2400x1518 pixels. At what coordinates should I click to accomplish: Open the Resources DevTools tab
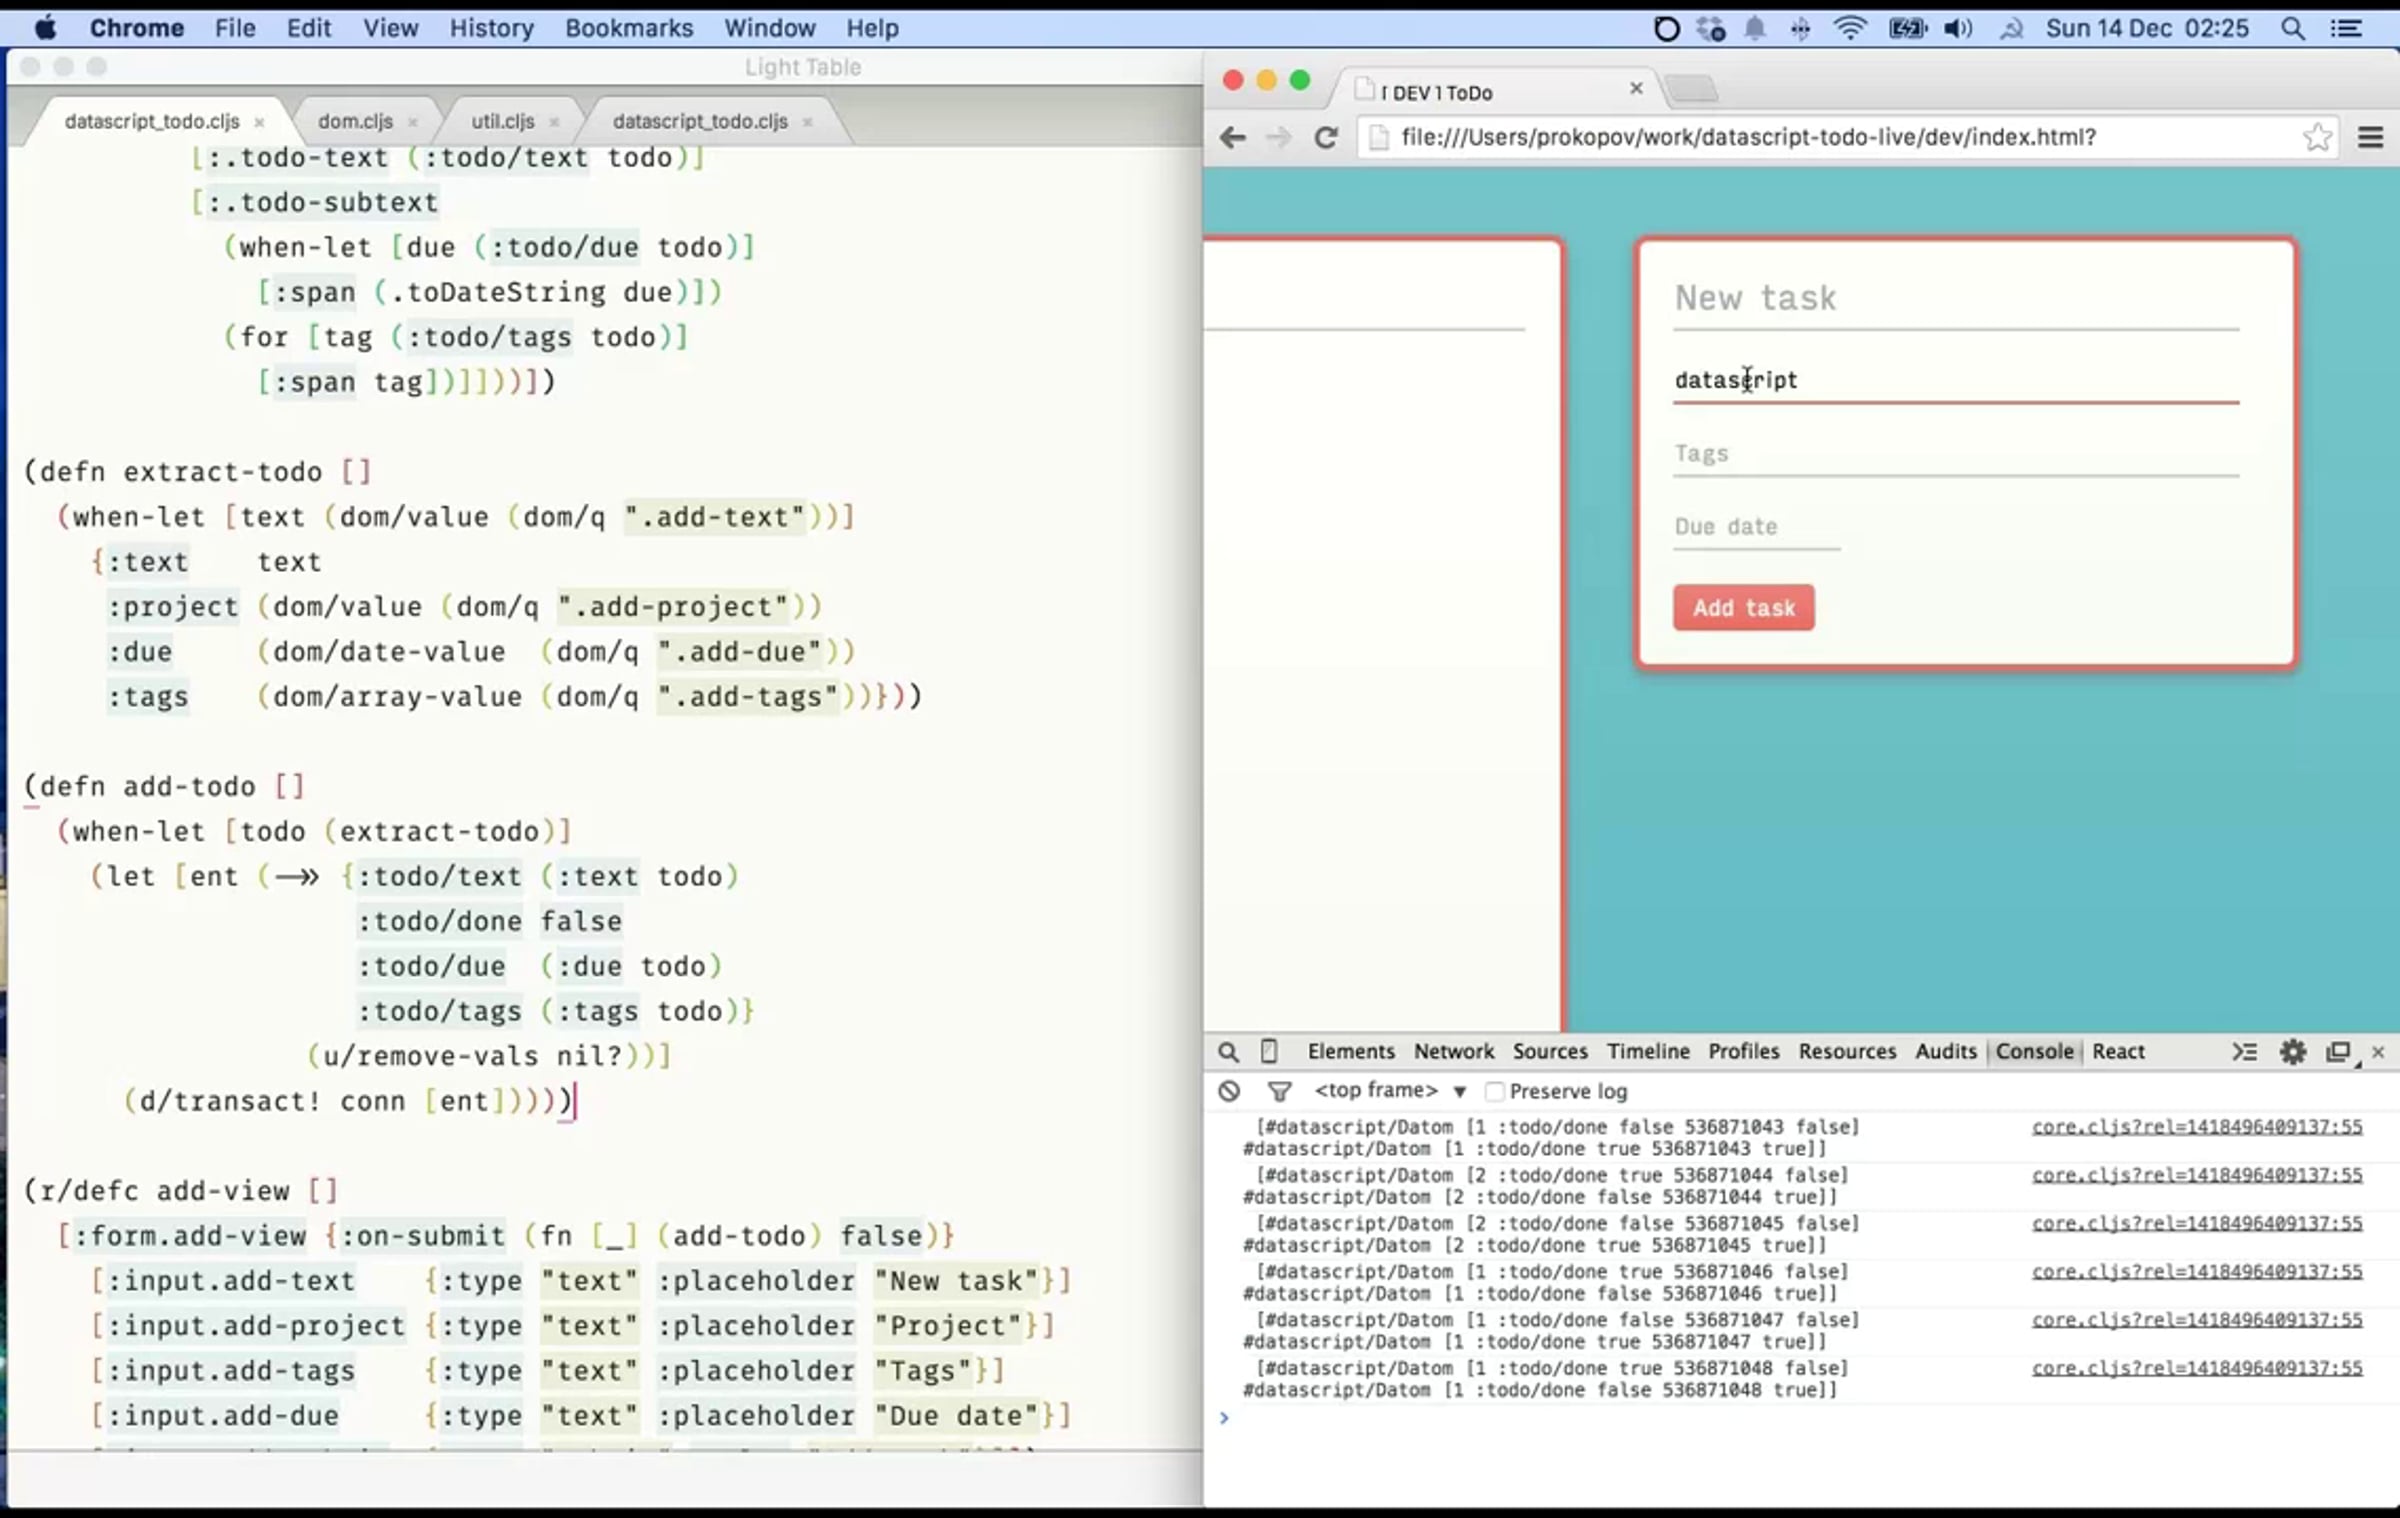(1847, 1052)
